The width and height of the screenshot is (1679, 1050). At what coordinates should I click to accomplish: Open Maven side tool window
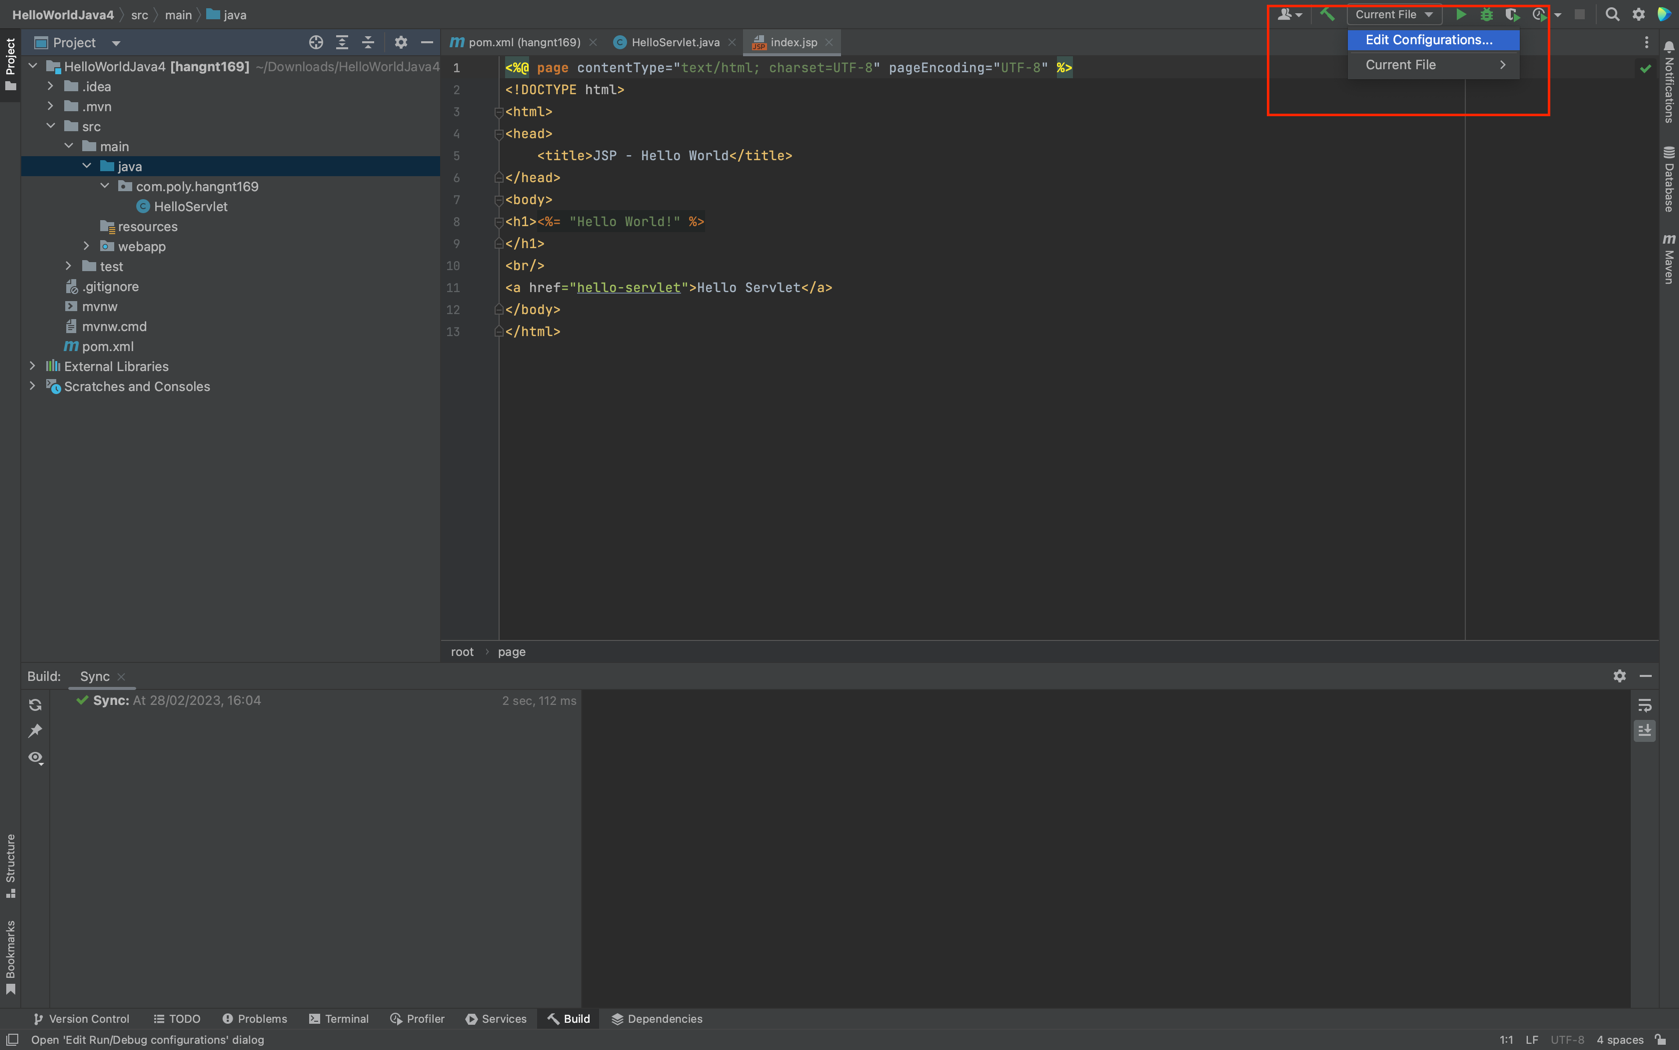[1669, 259]
